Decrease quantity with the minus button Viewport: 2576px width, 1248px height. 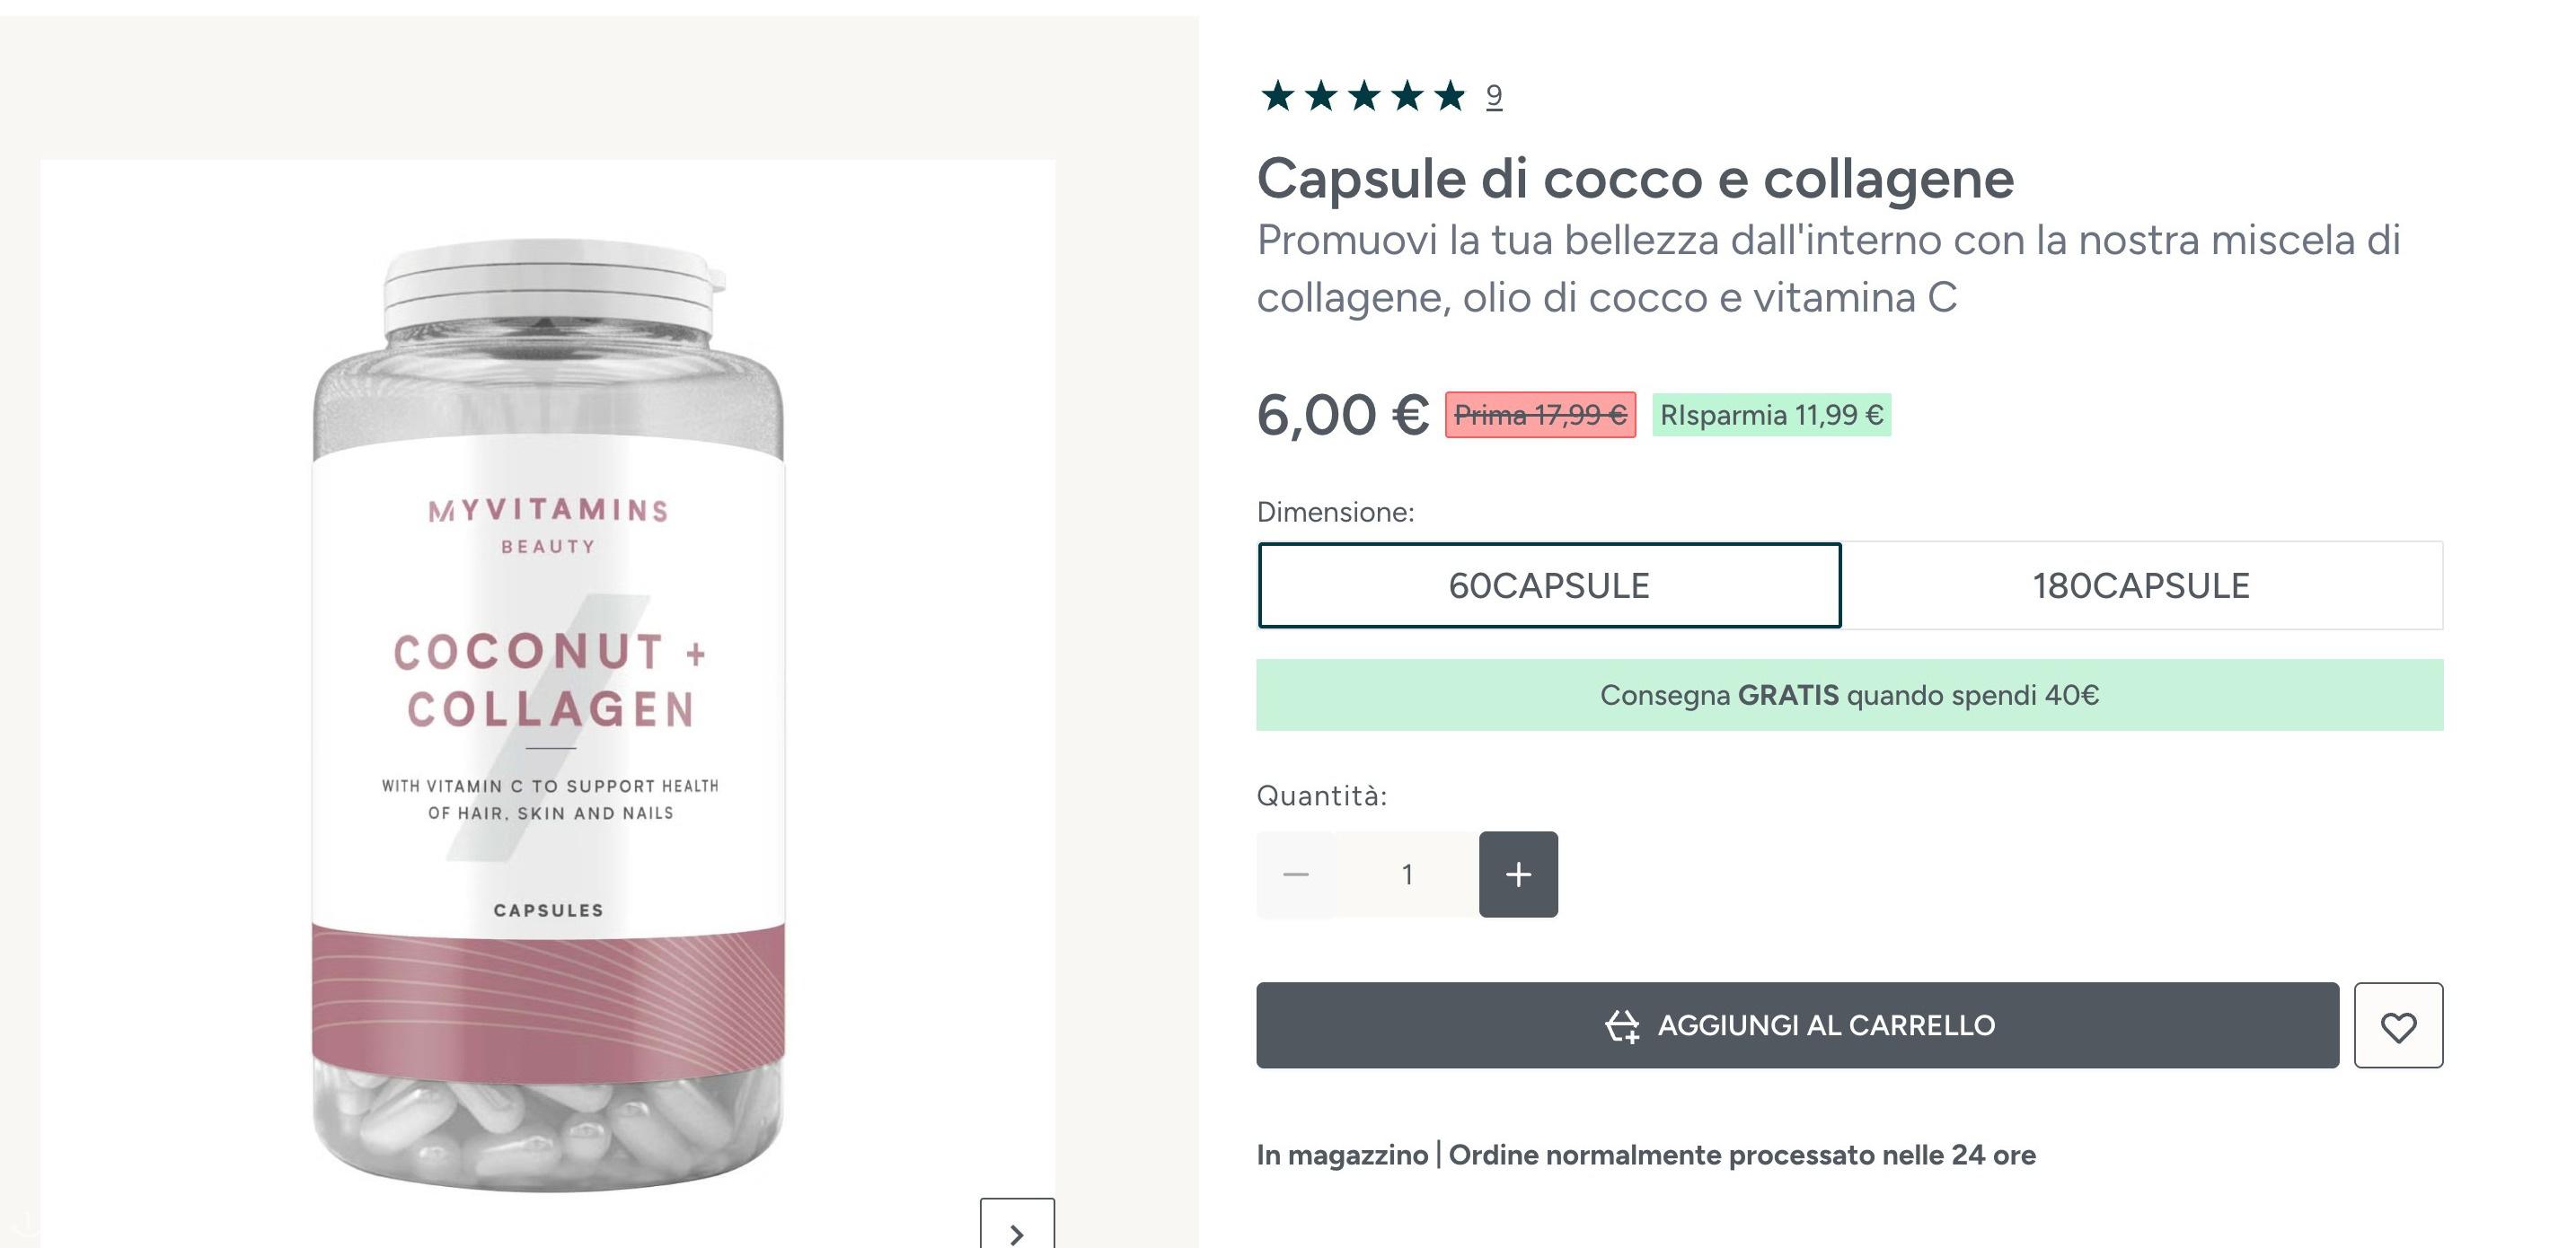(1296, 874)
